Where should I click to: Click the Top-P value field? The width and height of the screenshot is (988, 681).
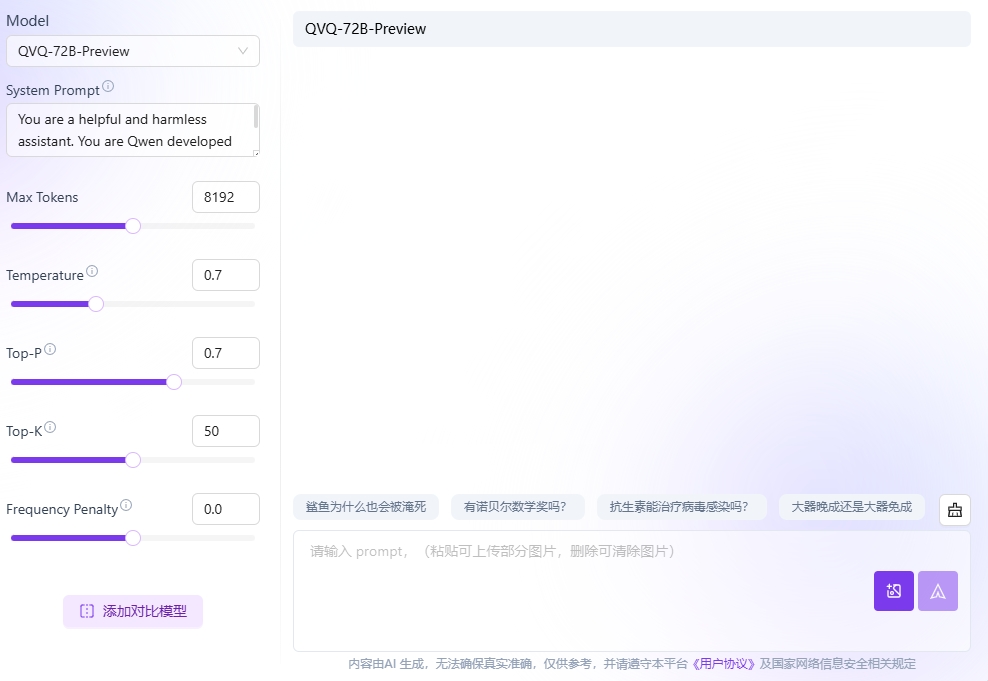pyautogui.click(x=226, y=353)
